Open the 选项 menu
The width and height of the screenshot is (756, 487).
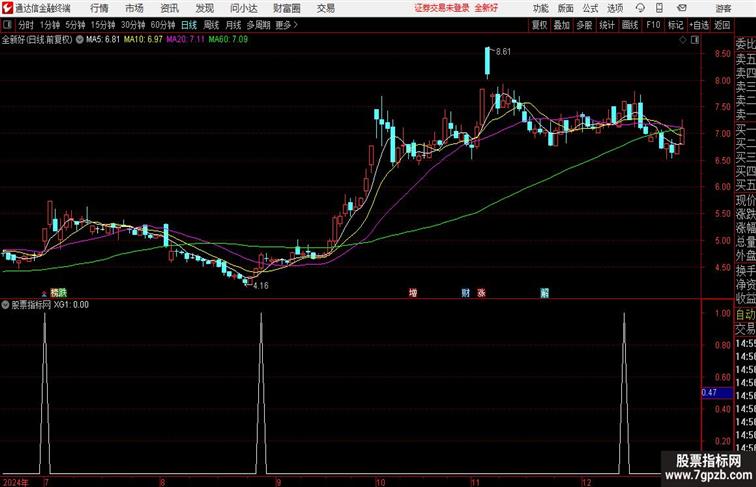point(615,8)
